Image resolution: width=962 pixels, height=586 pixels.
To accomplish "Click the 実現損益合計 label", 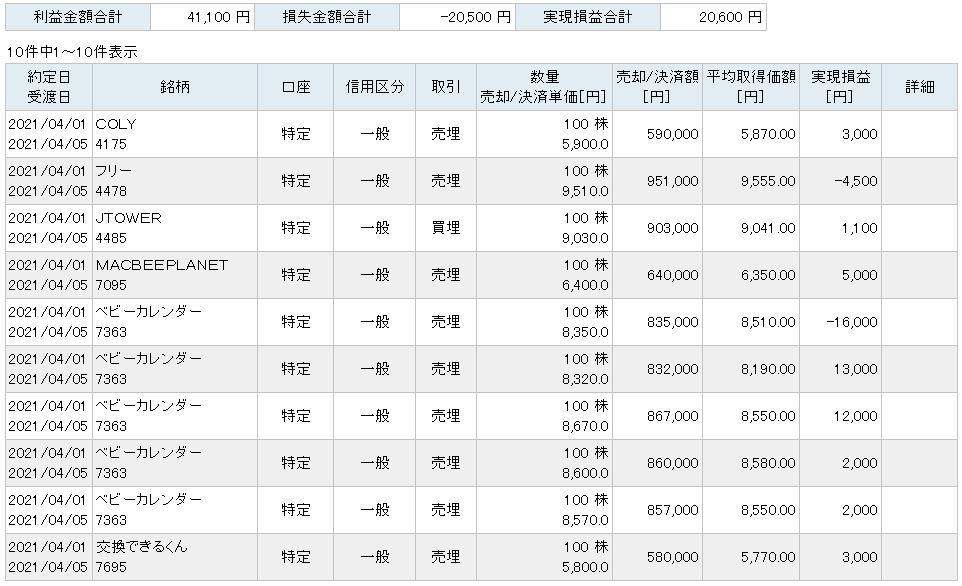I will click(588, 17).
